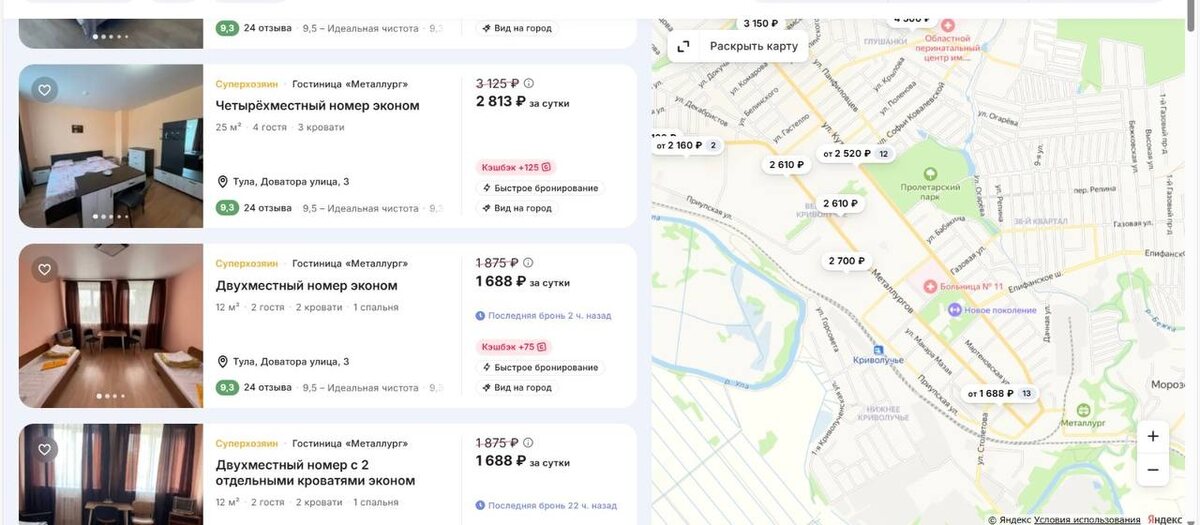
Task: Click Суперхозяин label on Четырёхместный номер card
Action: 247,84
